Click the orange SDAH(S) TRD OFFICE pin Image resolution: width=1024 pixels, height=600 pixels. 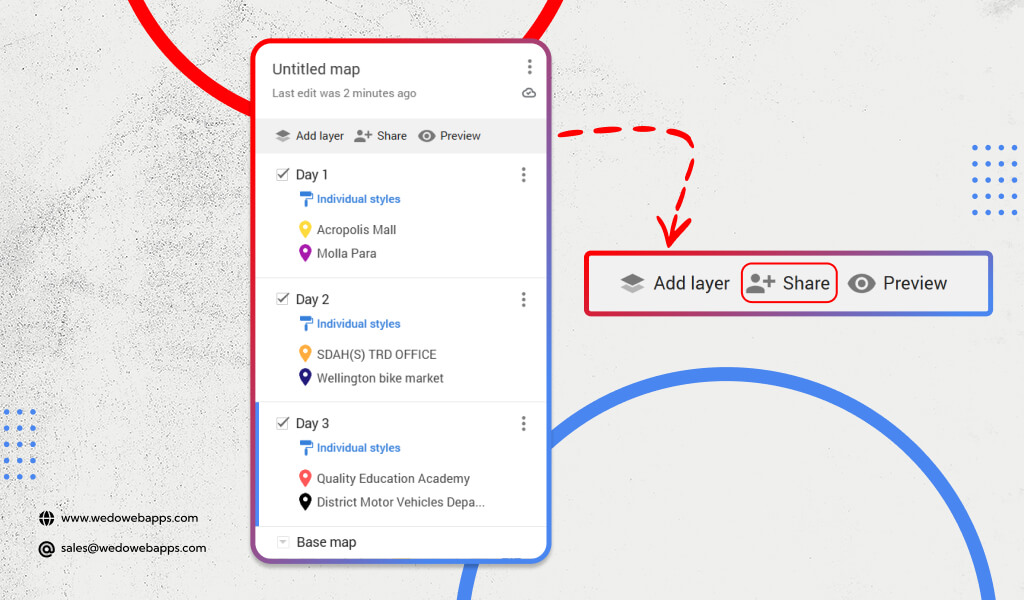tap(305, 354)
